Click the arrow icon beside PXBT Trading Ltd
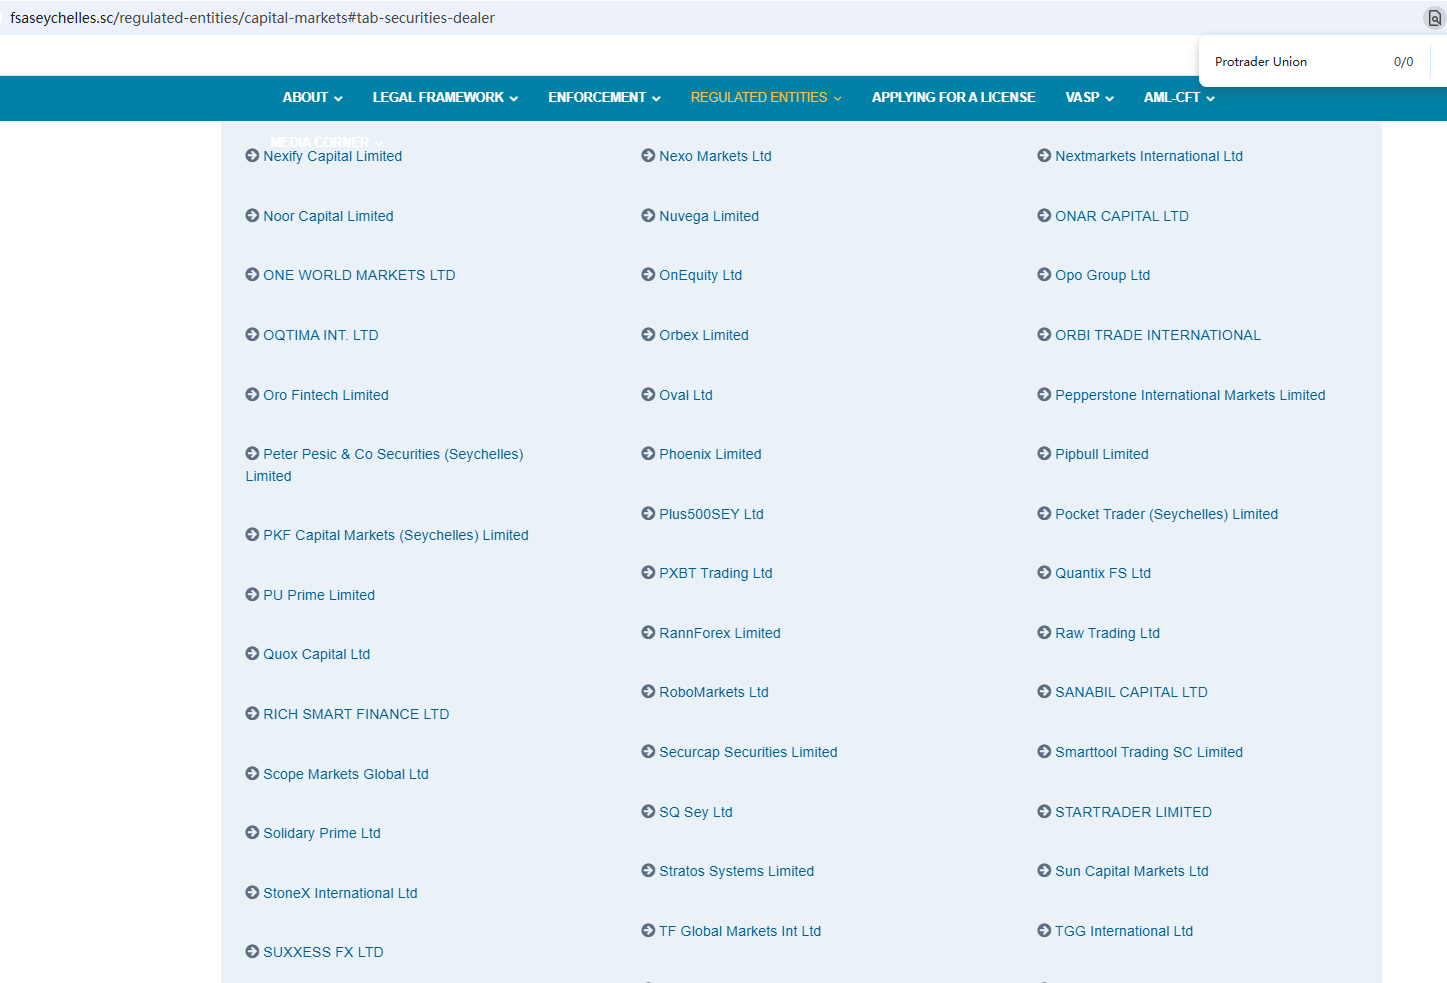This screenshot has height=983, width=1447. point(648,572)
